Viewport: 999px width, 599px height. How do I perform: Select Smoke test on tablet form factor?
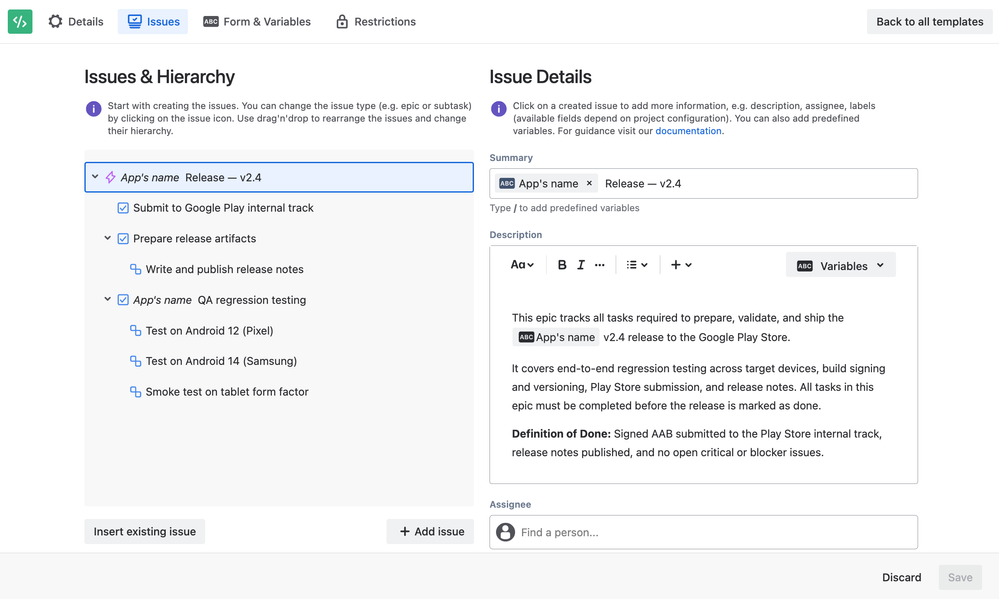tap(227, 392)
